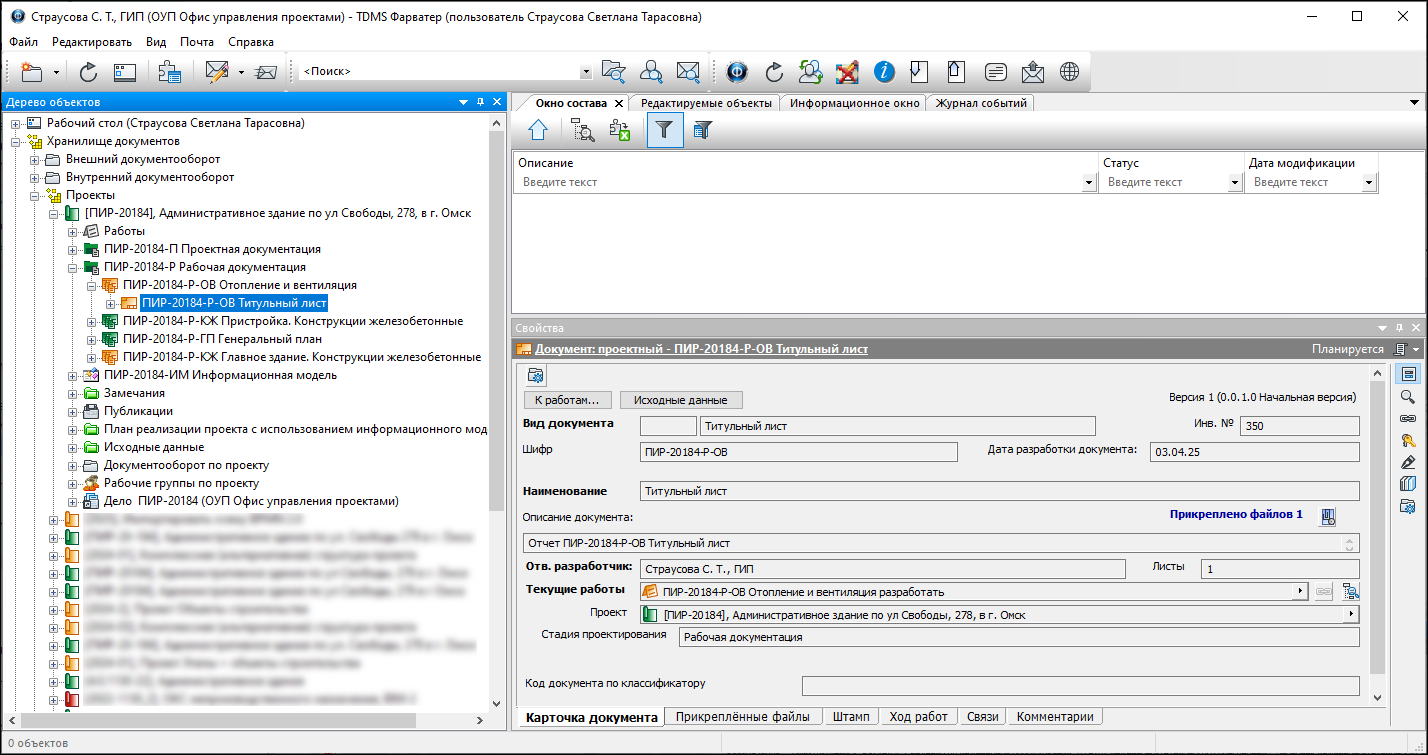Click the round blue TDMS logo icon
This screenshot has height=755, width=1428.
click(x=737, y=72)
